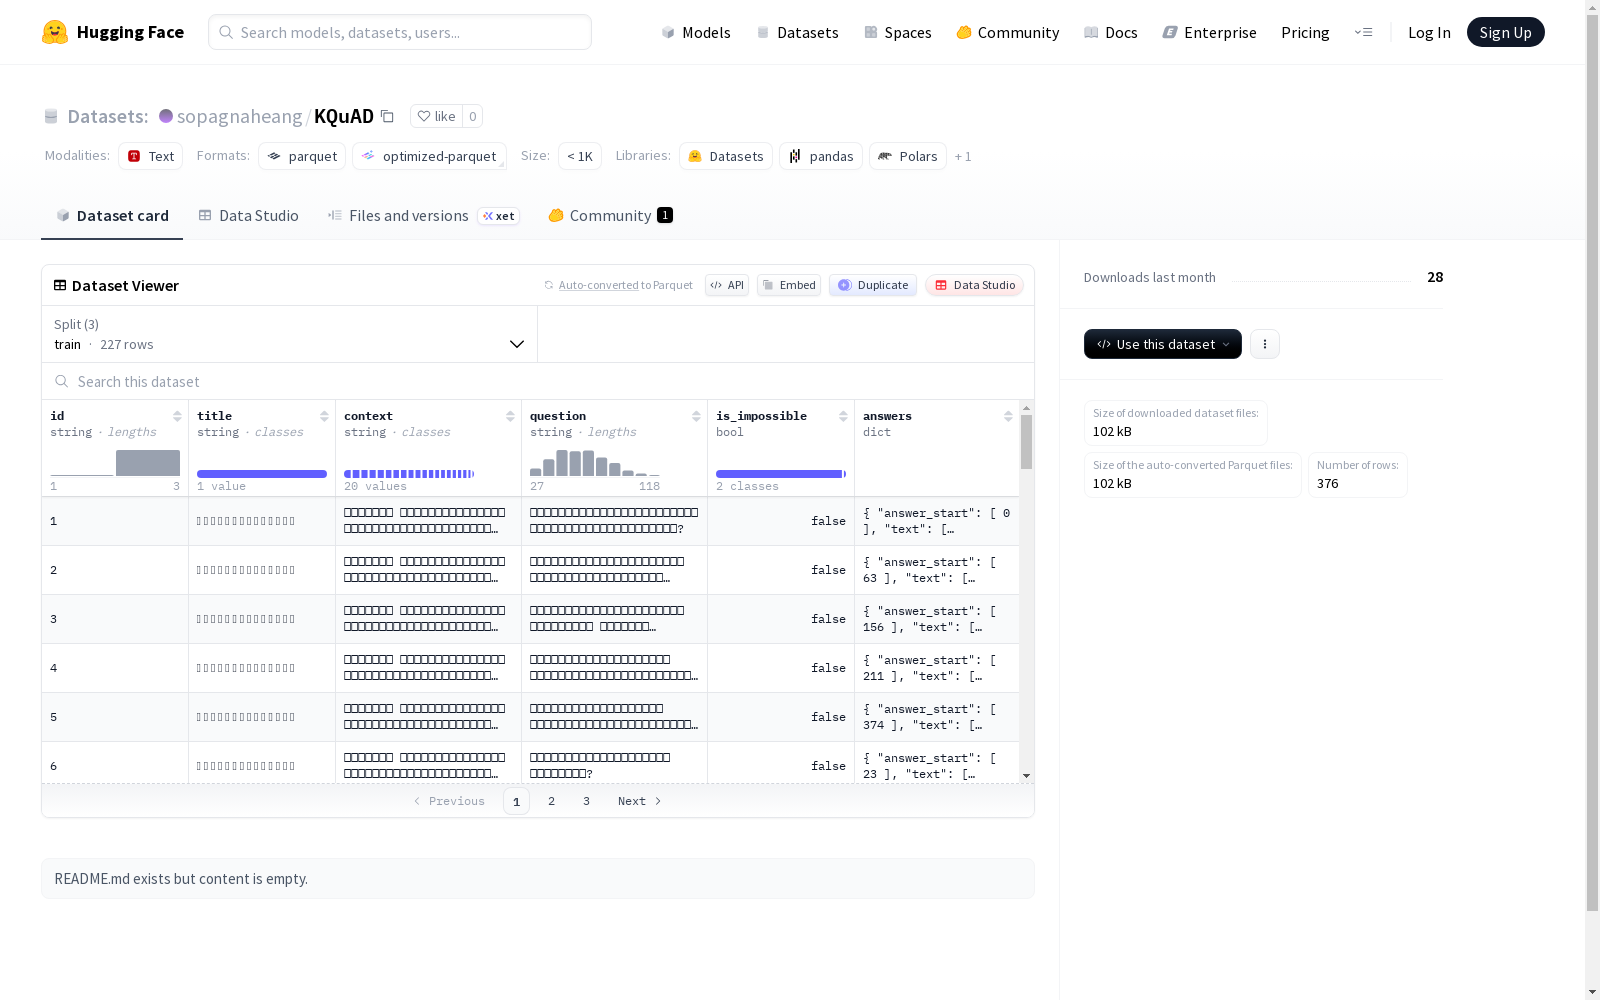
Task: Click the Next page button
Action: coord(640,801)
